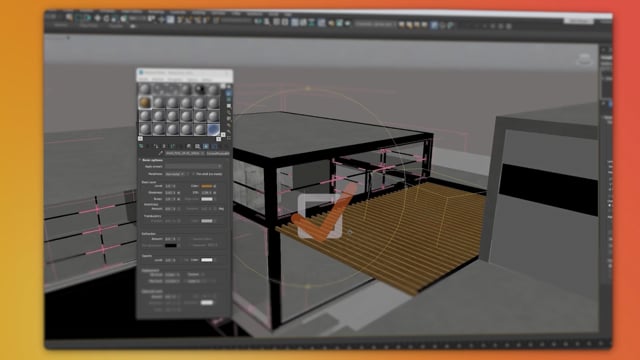Click the Clearcoat layer Amount value field
The image size is (640, 360).
[x=169, y=297]
